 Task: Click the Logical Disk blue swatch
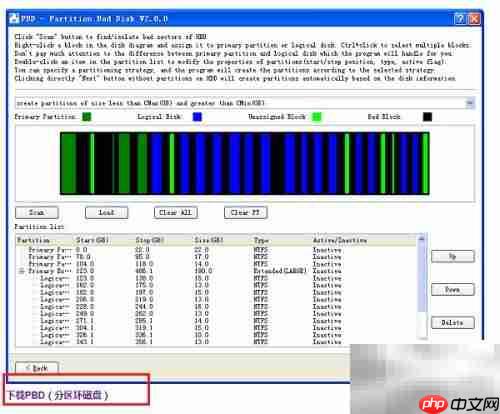tap(197, 117)
